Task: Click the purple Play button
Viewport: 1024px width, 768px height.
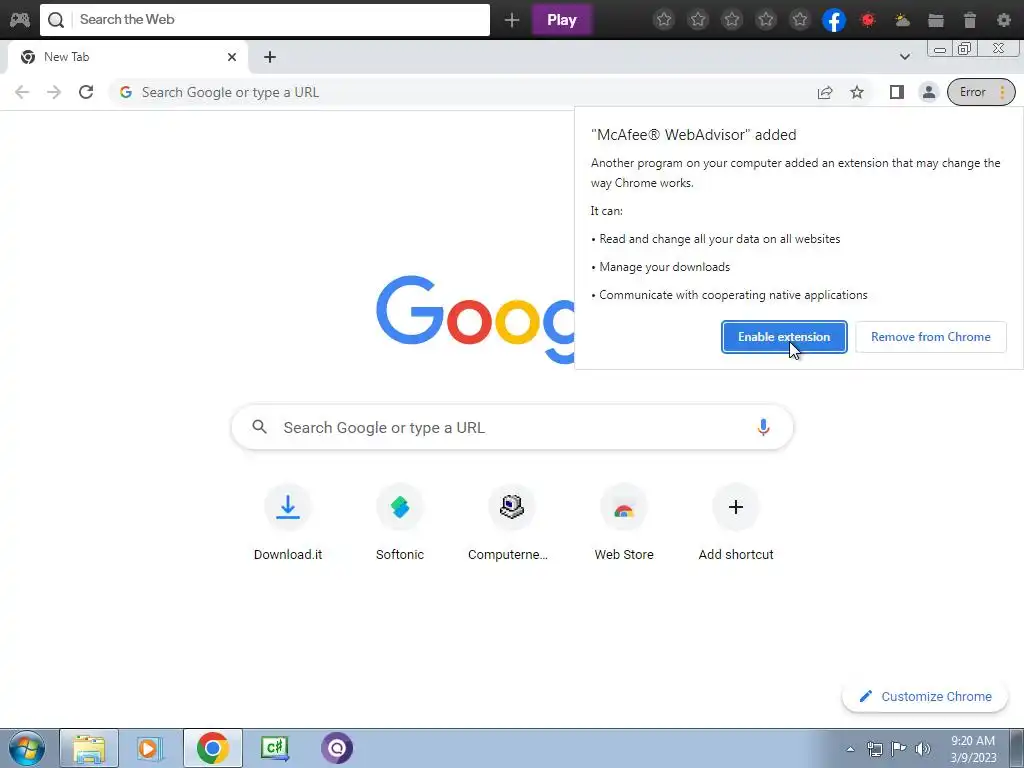Action: coord(562,20)
